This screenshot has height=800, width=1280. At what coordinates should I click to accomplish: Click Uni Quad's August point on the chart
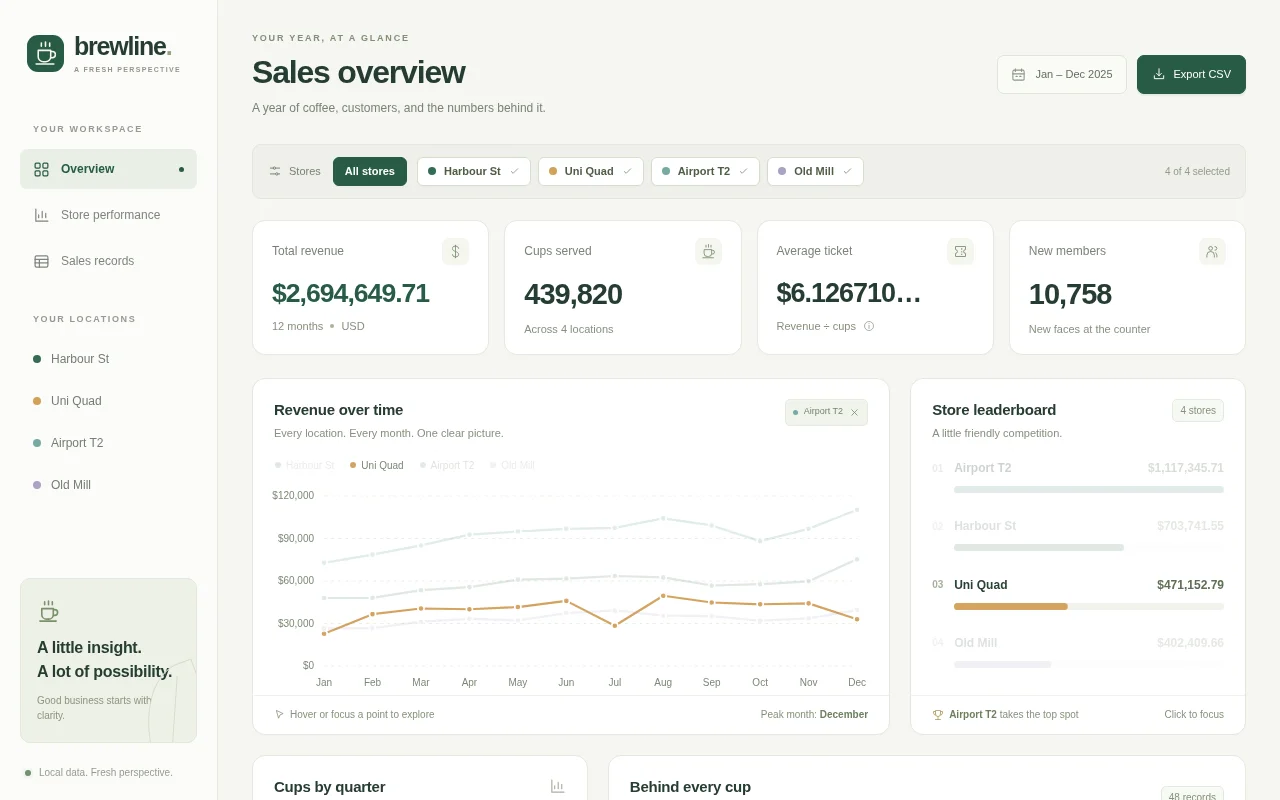[663, 595]
